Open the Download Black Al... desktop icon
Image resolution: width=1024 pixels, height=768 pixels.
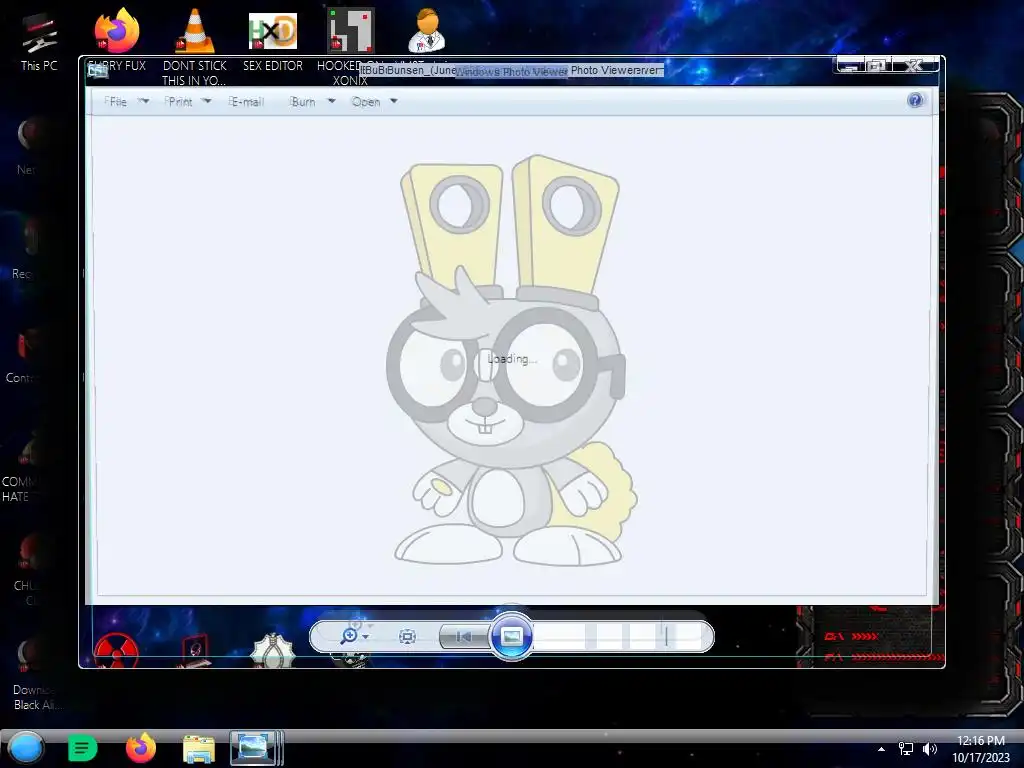(35, 673)
